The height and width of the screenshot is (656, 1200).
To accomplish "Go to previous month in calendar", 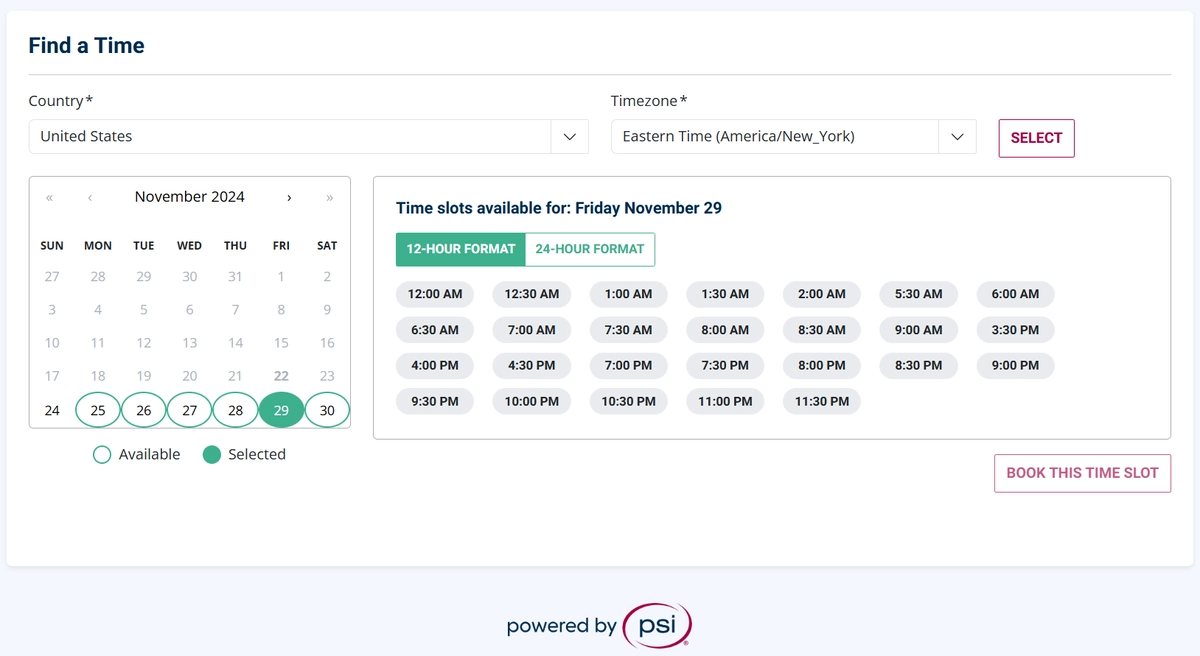I will [x=90, y=198].
